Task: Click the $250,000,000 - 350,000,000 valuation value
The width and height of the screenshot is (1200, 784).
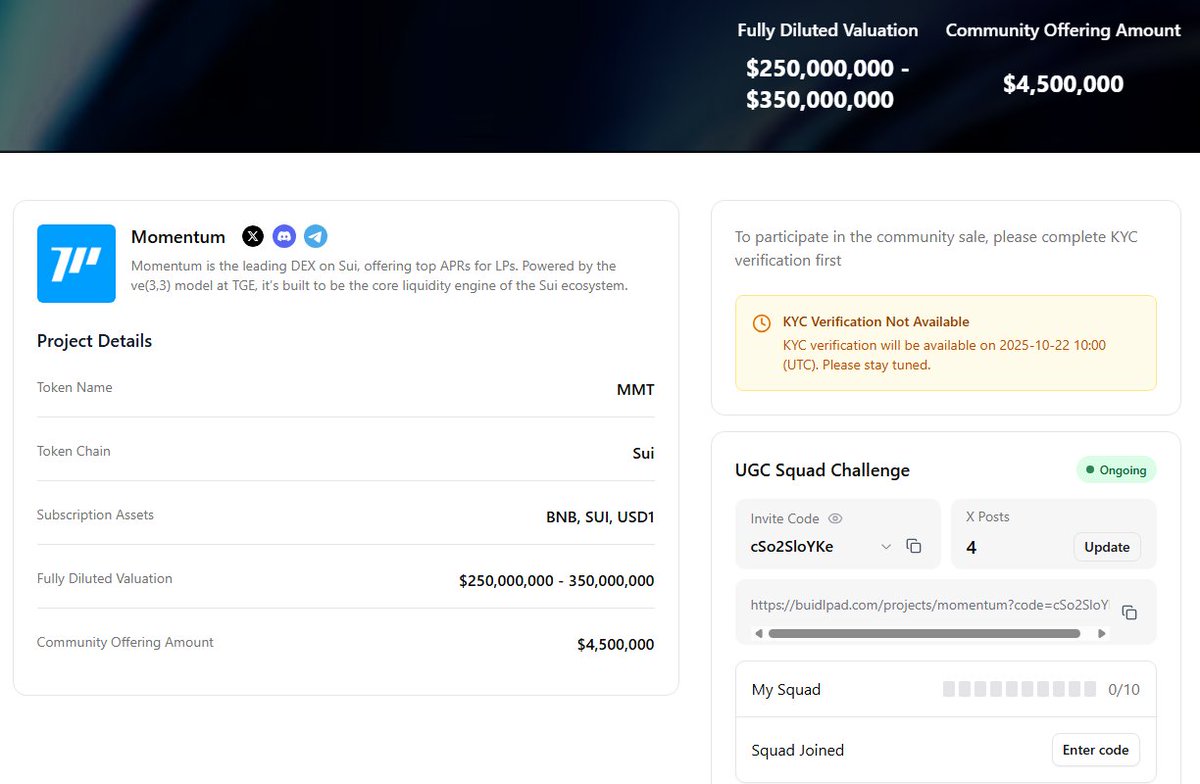Action: click(557, 581)
